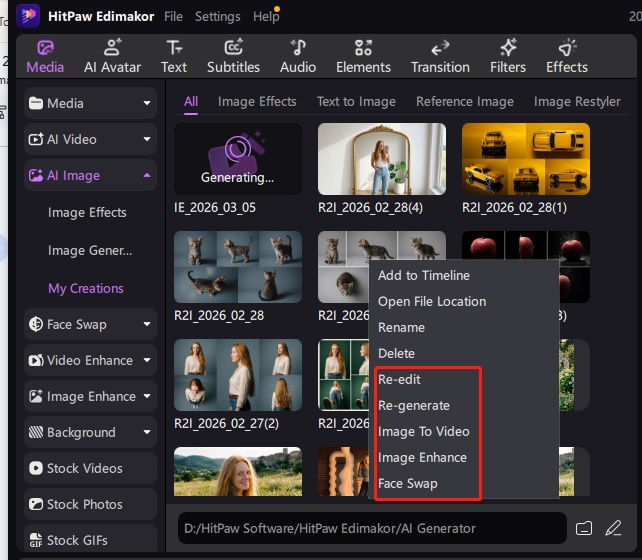Image resolution: width=642 pixels, height=560 pixels.
Task: Expand the Media sidebar section
Action: click(90, 103)
